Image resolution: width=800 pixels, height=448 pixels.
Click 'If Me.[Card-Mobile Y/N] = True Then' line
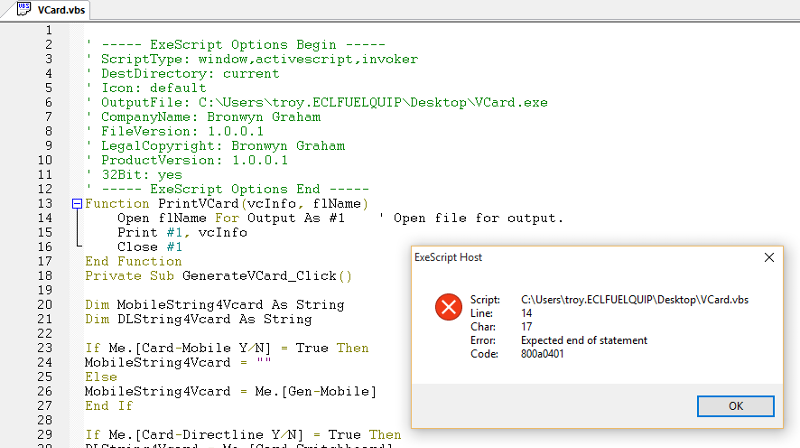click(227, 349)
